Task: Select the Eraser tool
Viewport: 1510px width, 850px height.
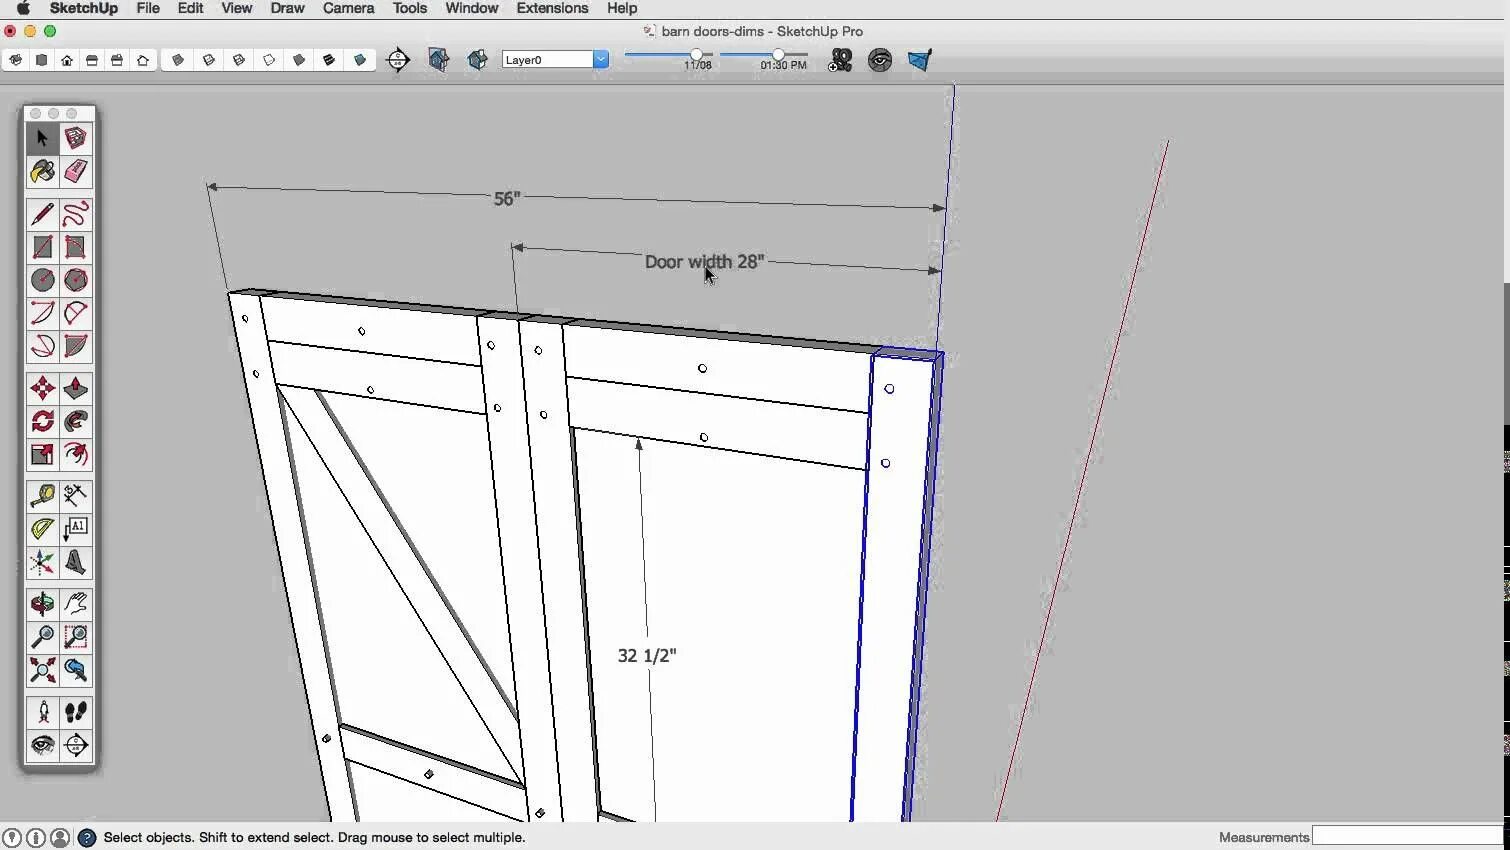Action: pyautogui.click(x=76, y=172)
